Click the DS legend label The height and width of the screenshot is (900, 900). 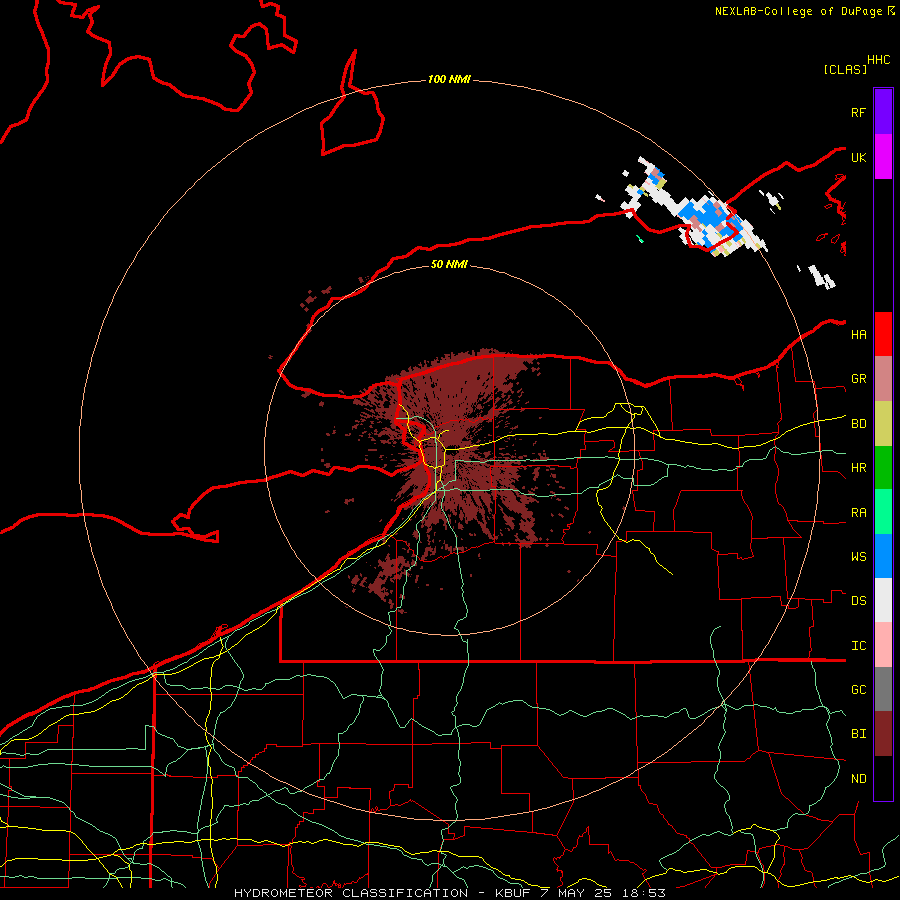[859, 601]
